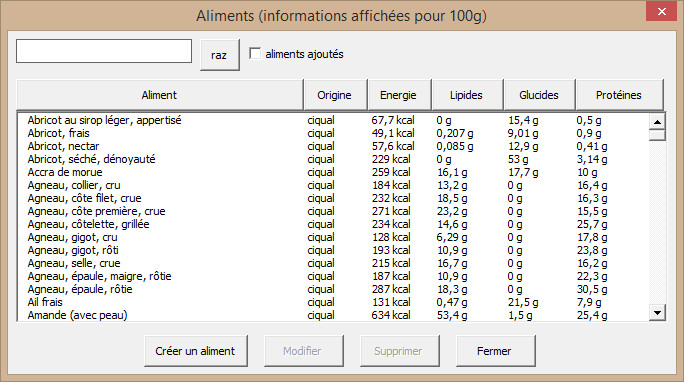
Task: Select the Ail frais row
Action: tap(333, 302)
